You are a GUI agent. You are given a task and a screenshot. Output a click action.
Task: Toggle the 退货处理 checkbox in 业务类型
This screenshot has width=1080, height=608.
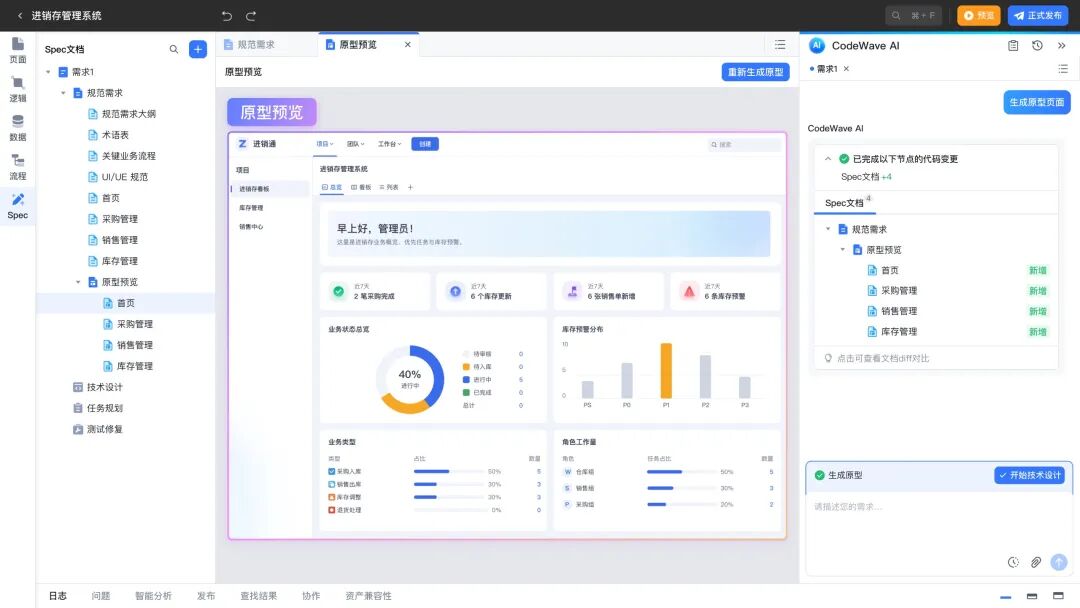[x=331, y=510]
